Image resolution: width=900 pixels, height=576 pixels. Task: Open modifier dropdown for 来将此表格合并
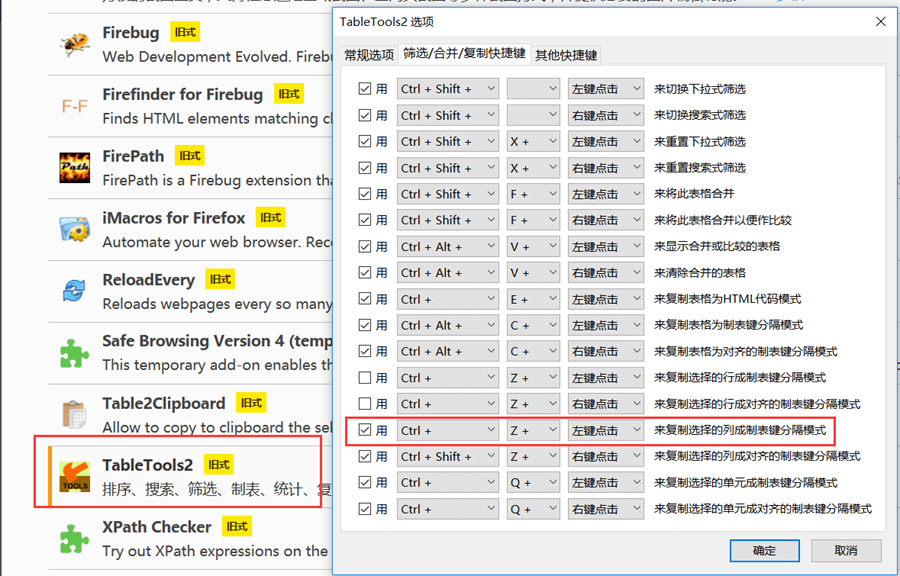tap(447, 194)
